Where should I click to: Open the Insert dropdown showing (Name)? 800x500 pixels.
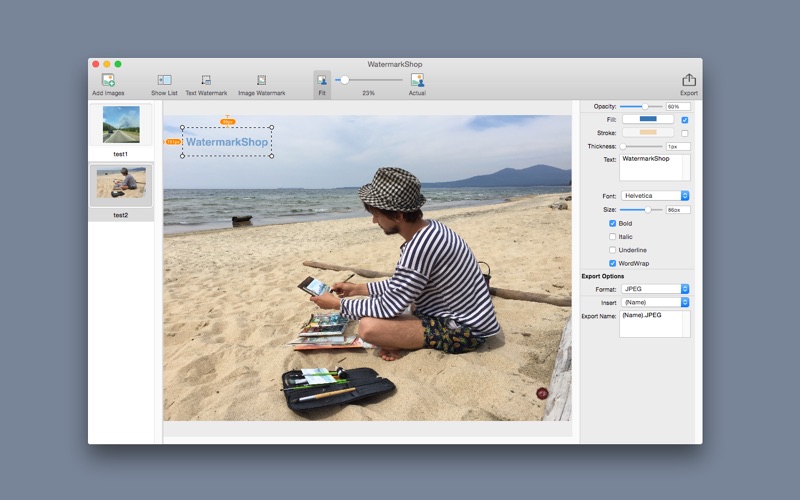(x=655, y=303)
